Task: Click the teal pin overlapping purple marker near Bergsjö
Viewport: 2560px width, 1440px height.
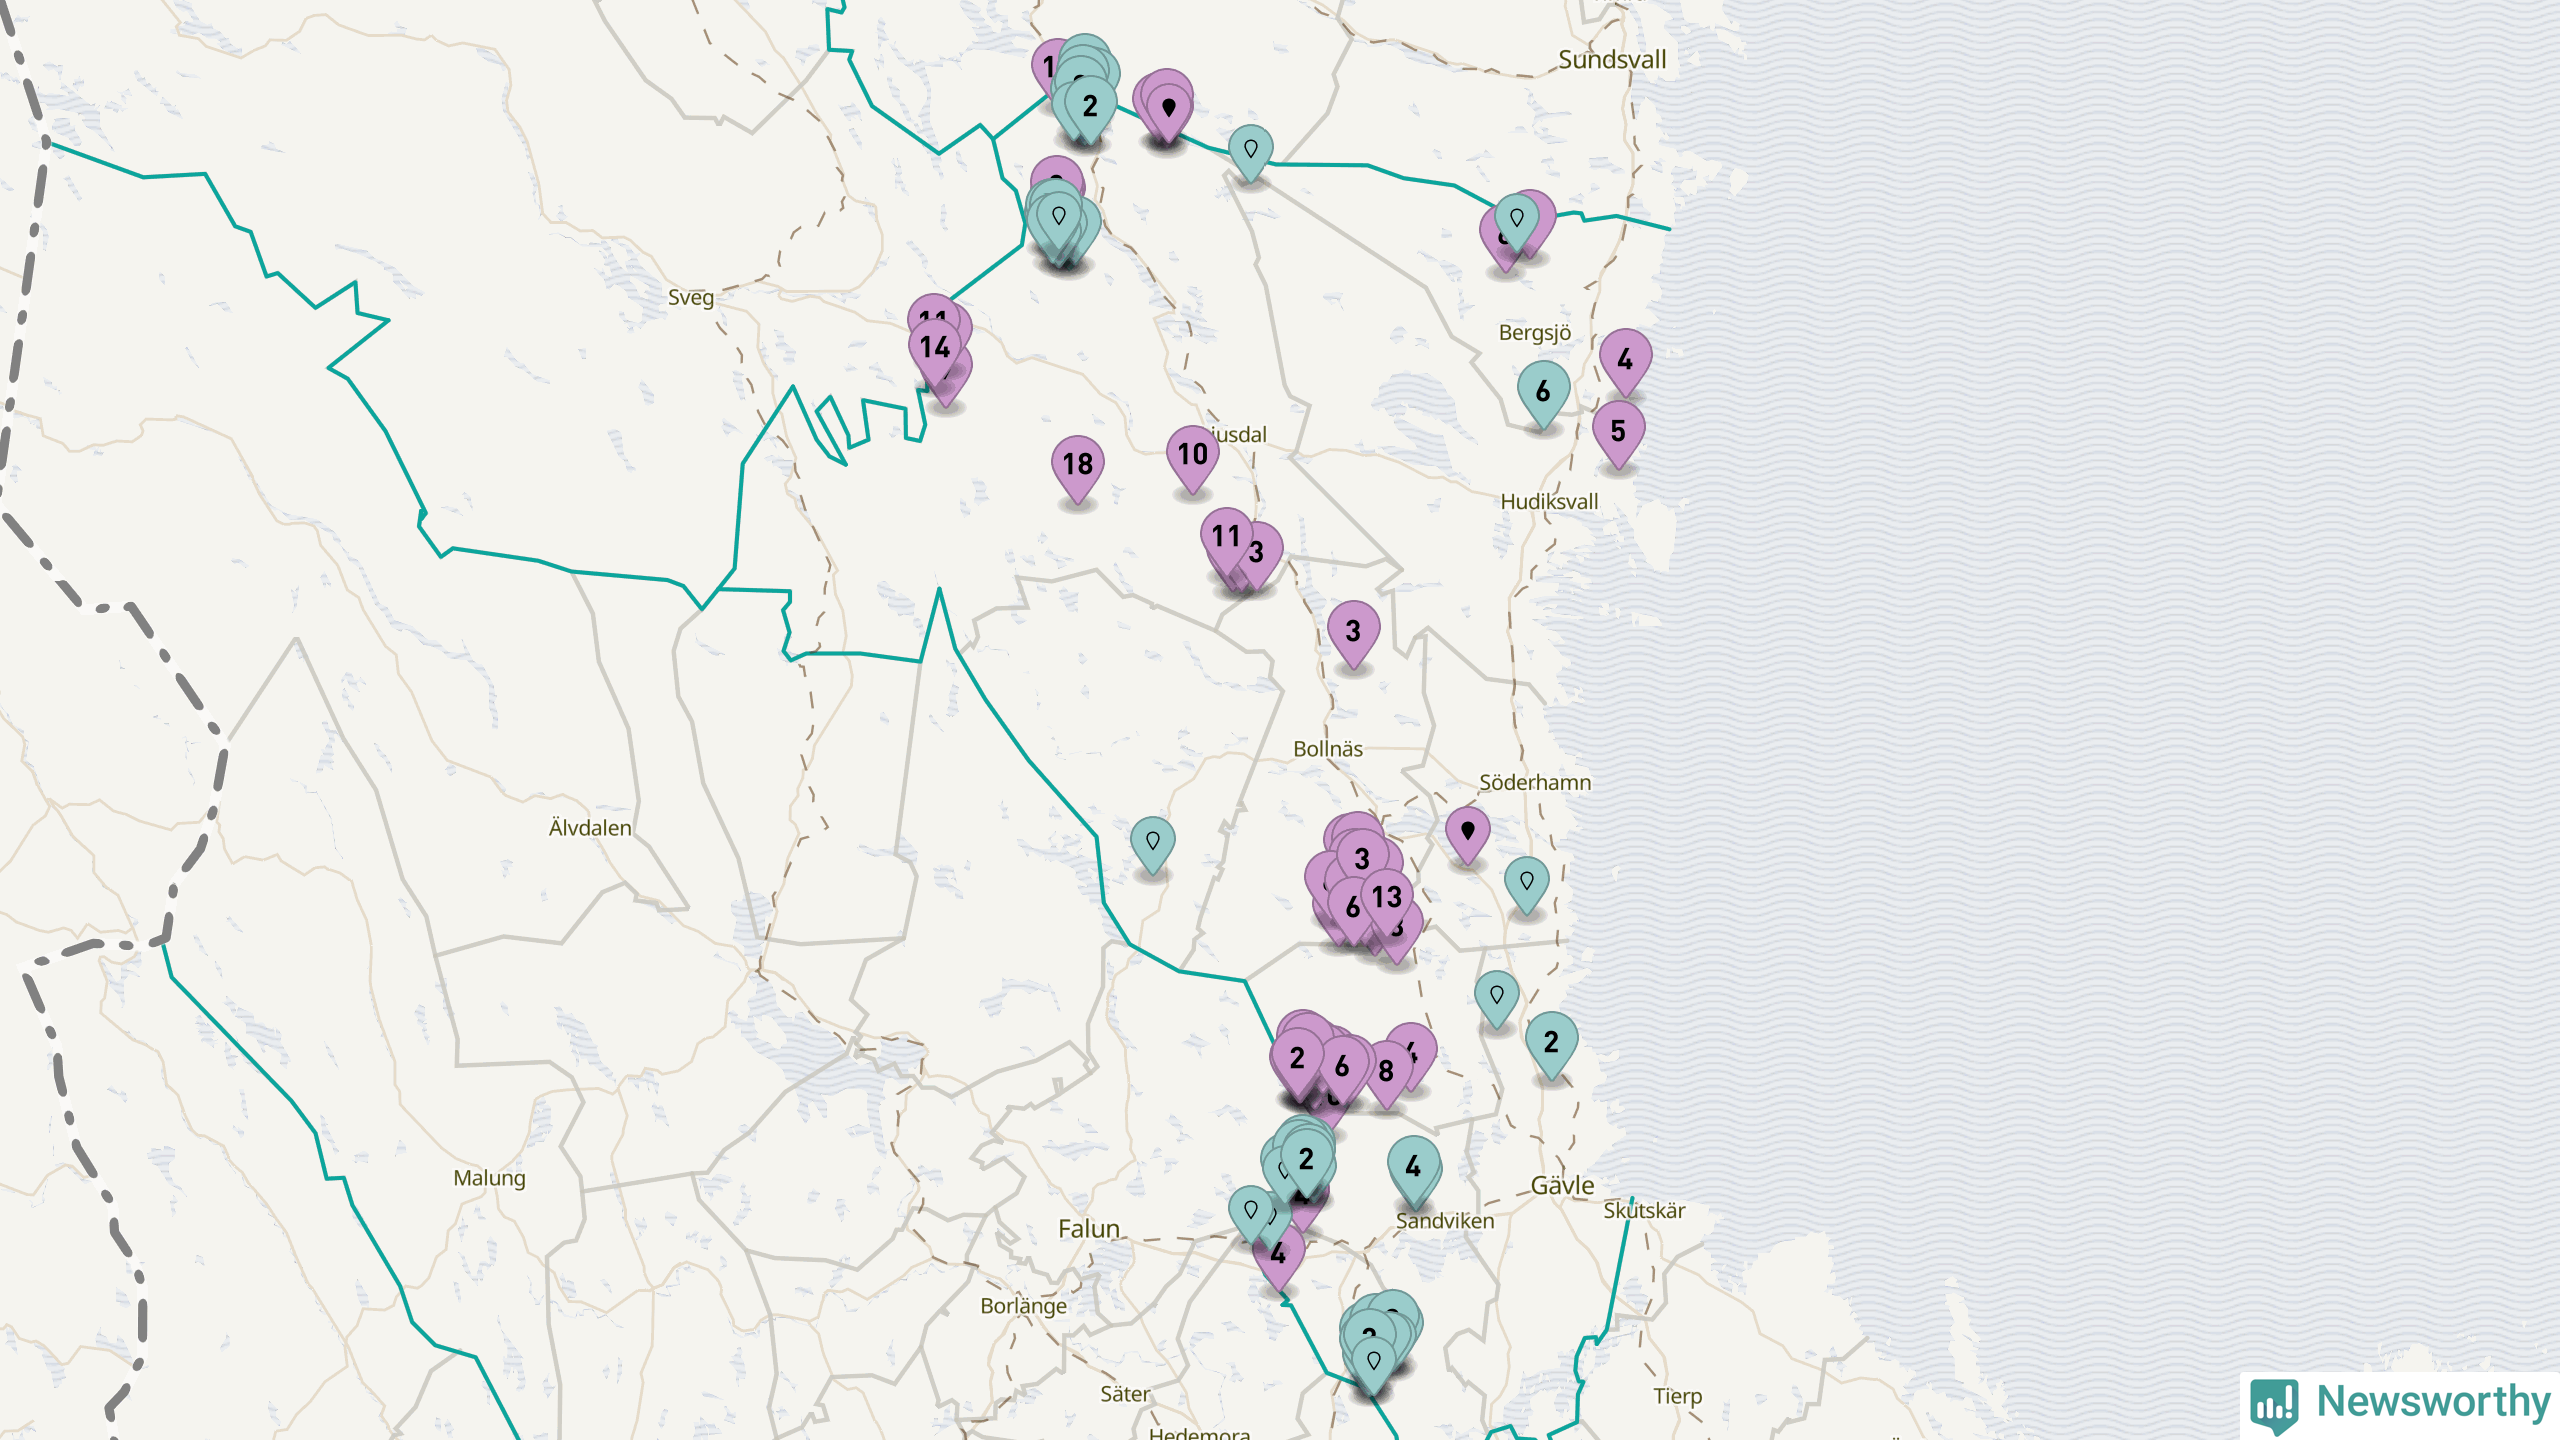Action: 1516,222
